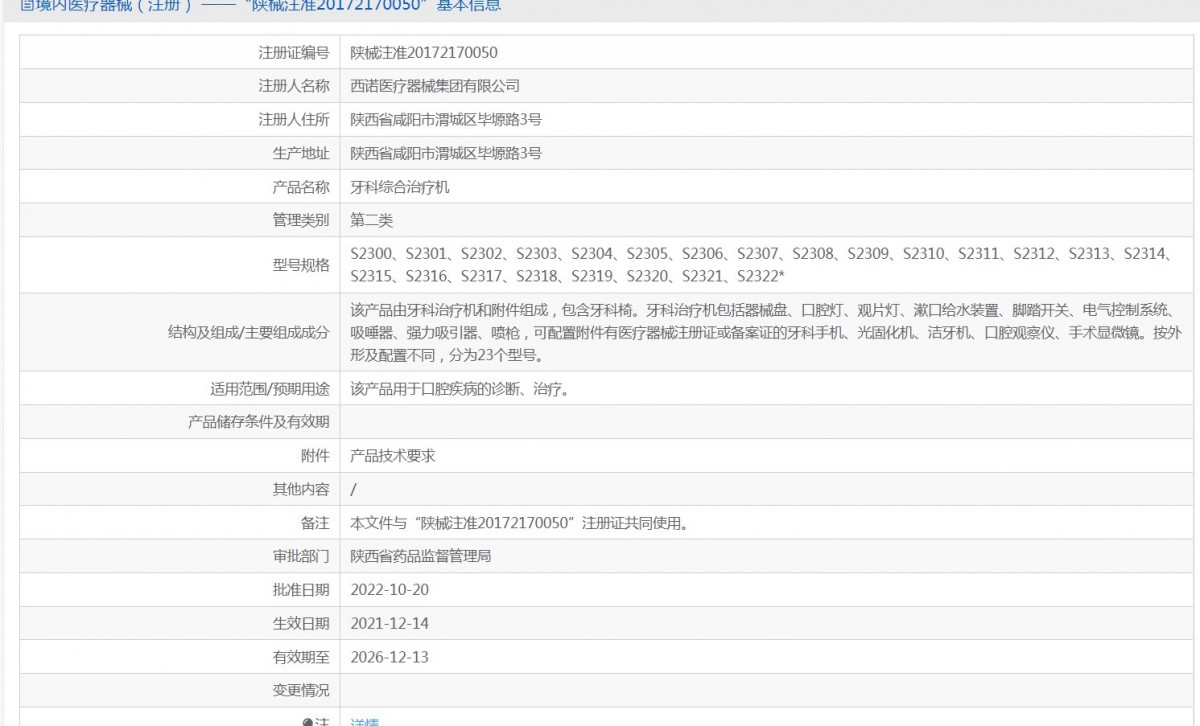Select the address value in the 注册人住所 row
1200x726 pixels.
[x=446, y=119]
